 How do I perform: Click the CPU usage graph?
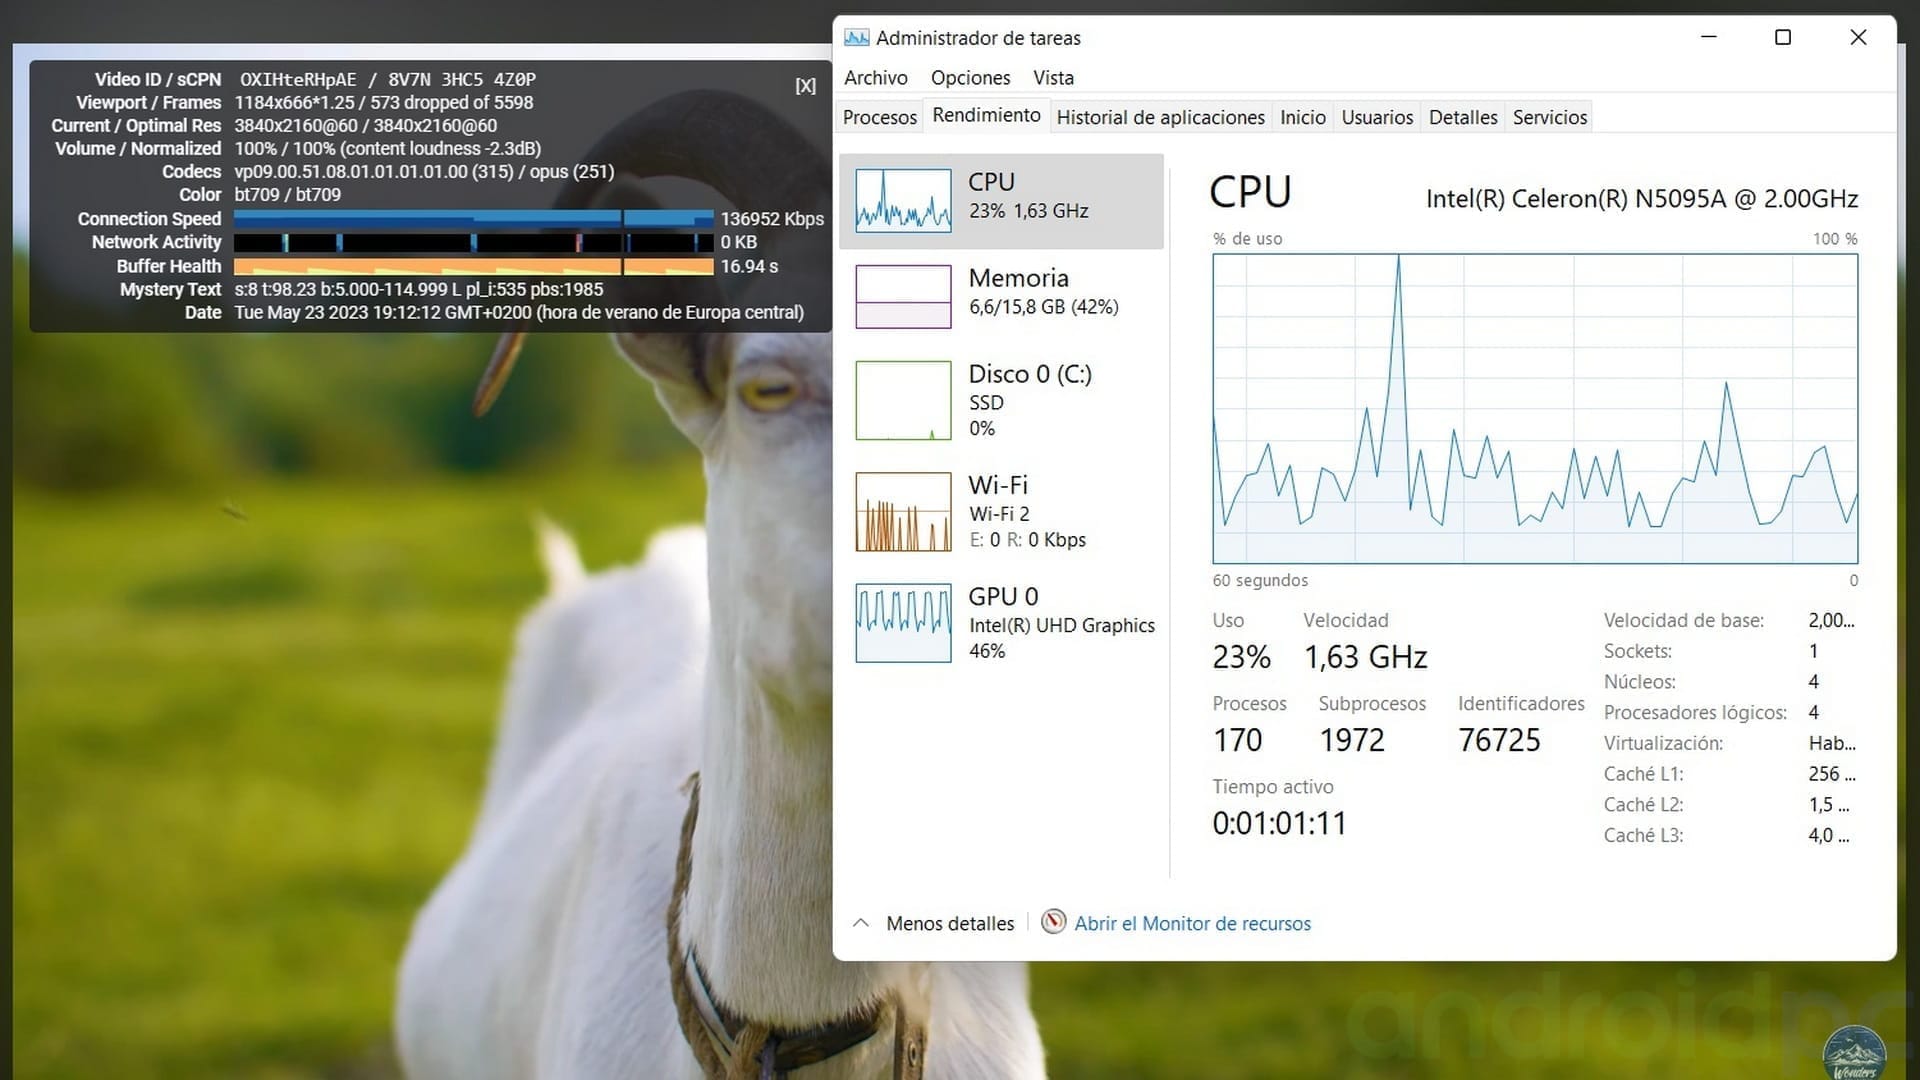click(1535, 408)
